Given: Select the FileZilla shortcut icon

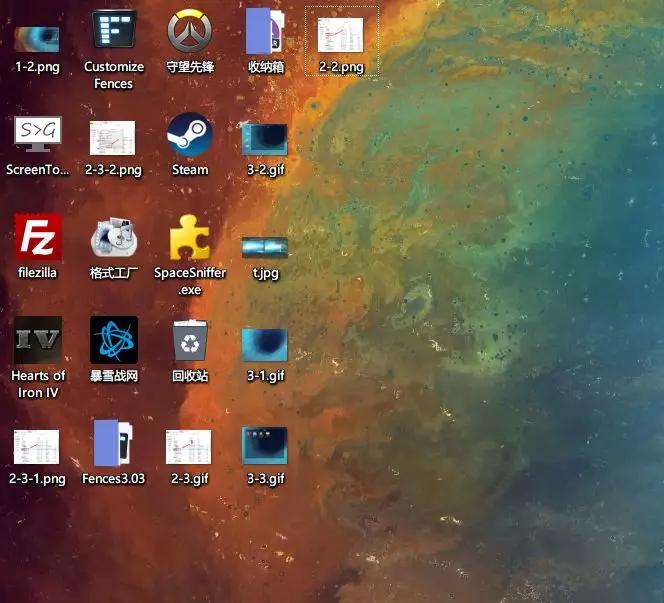Looking at the screenshot, I should 38,237.
